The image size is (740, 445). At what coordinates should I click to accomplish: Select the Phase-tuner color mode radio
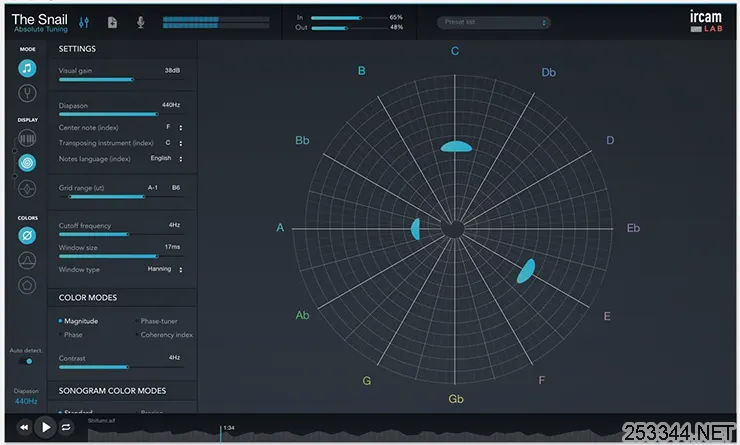(x=156, y=321)
